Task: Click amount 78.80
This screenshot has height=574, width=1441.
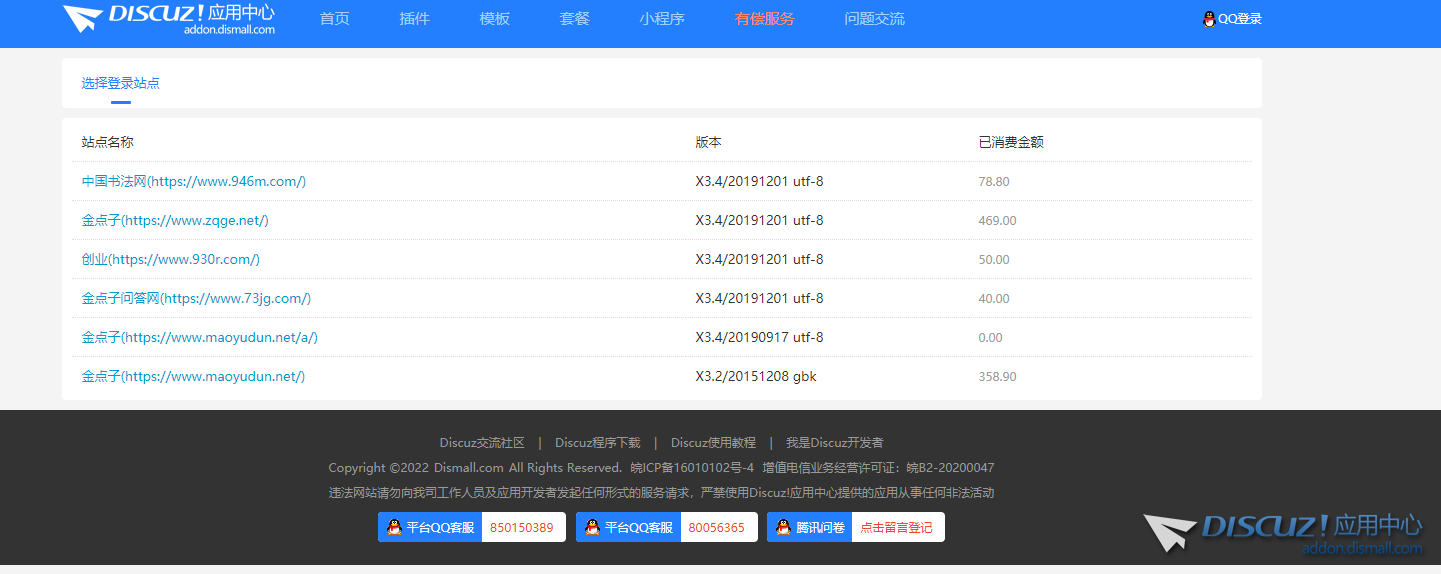Action: (x=994, y=182)
